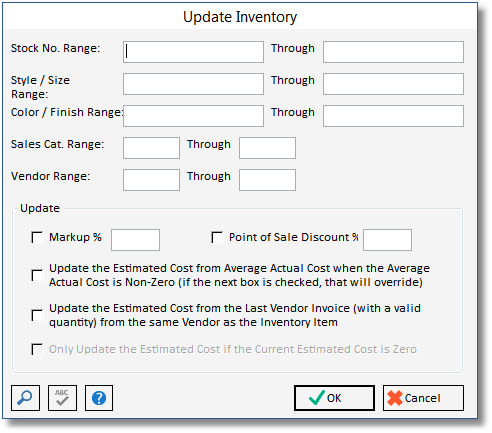Focus the Style / Size Range start field
Viewport: 492px width, 433px height.
coord(193,84)
